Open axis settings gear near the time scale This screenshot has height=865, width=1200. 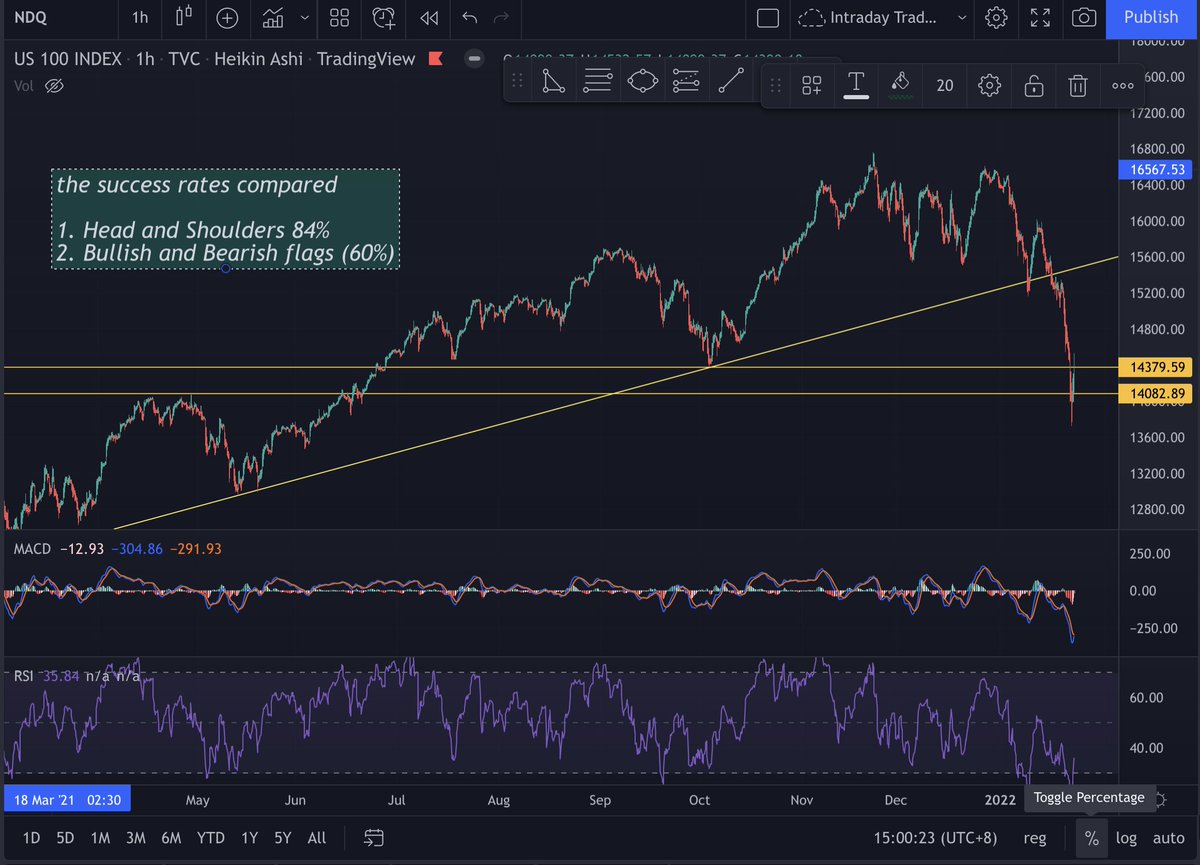tap(1159, 799)
